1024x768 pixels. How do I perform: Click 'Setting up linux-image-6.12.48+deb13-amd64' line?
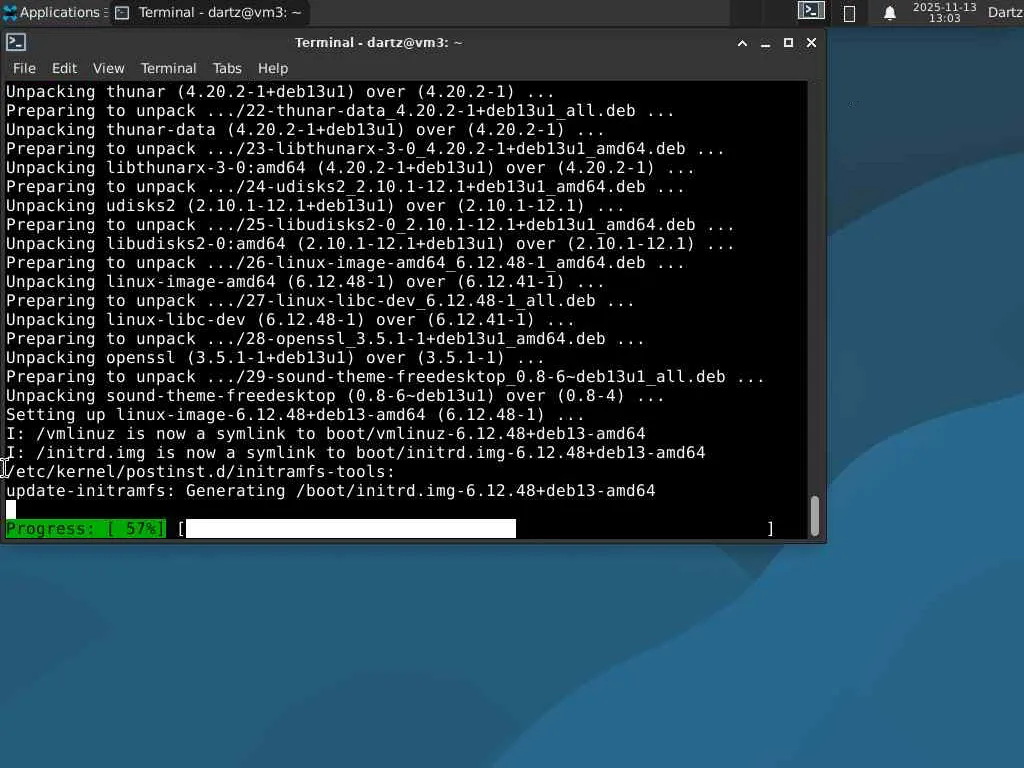coord(295,415)
